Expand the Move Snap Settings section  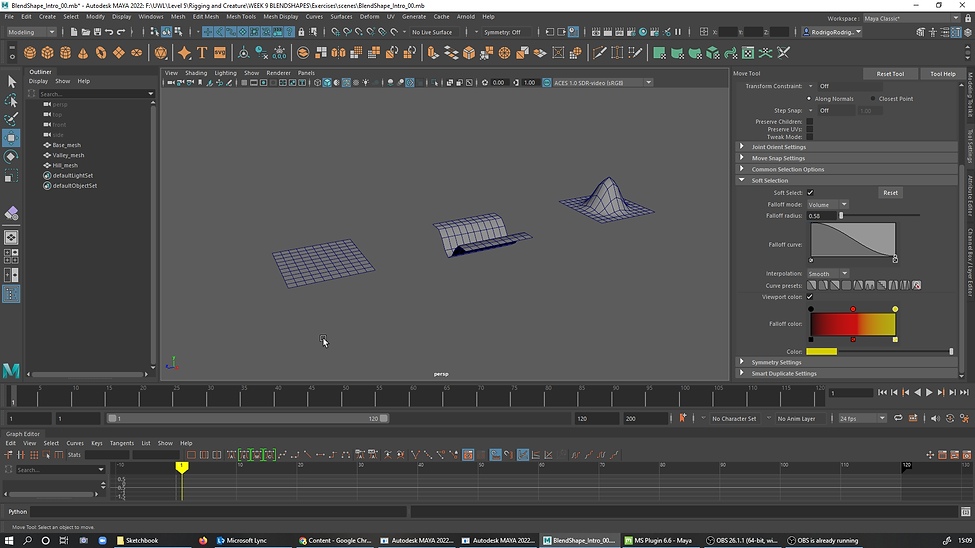click(847, 159)
